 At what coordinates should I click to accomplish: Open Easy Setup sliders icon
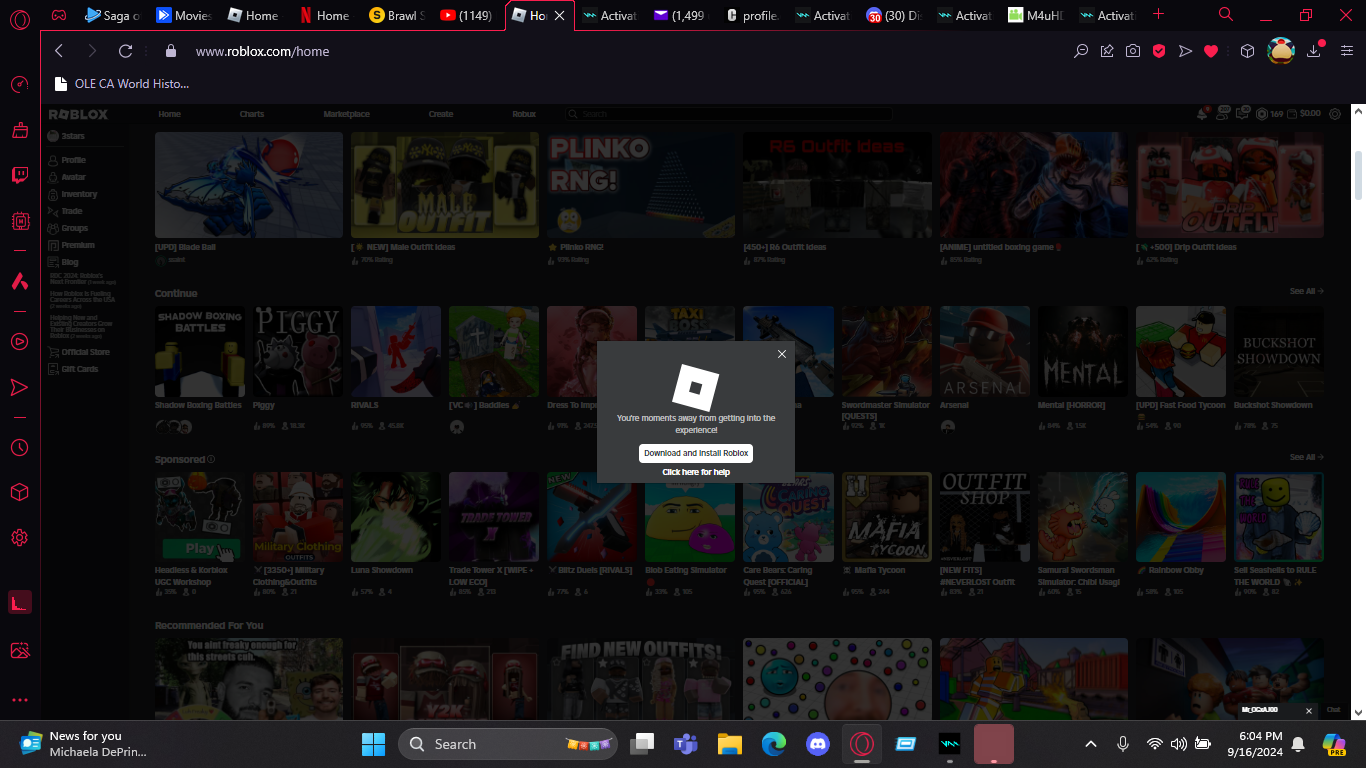(1345, 51)
